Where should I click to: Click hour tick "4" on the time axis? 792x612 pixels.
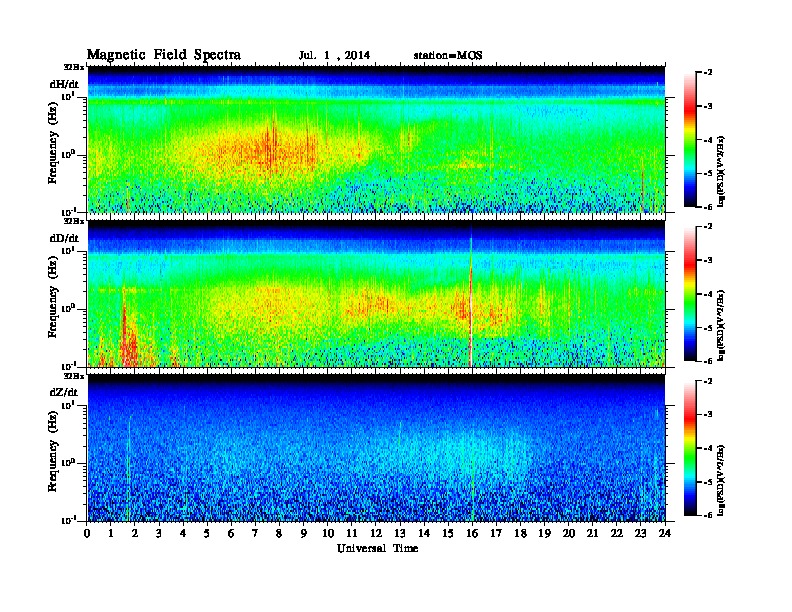pyautogui.click(x=183, y=534)
